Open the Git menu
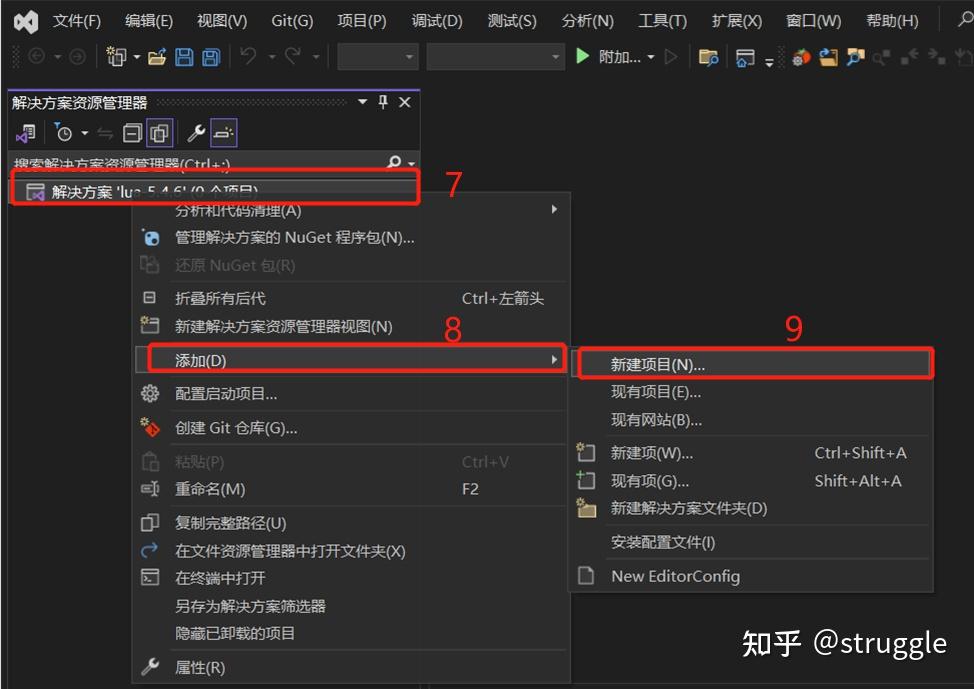The height and width of the screenshot is (689, 974). [x=291, y=20]
